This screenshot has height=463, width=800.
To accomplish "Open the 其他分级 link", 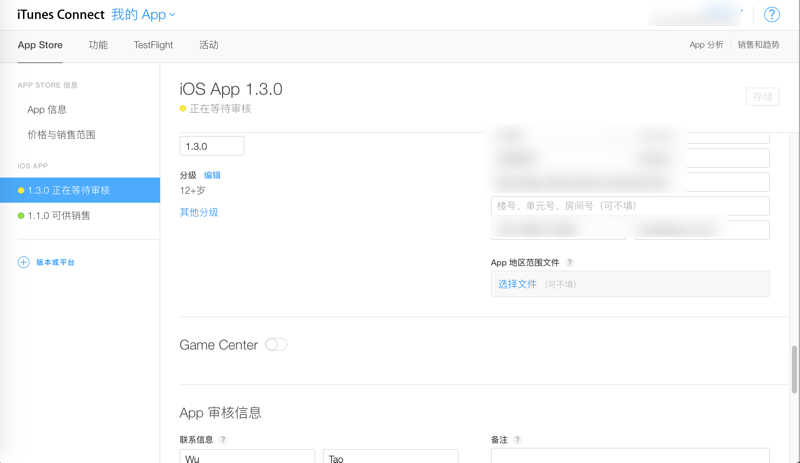I will coord(199,212).
